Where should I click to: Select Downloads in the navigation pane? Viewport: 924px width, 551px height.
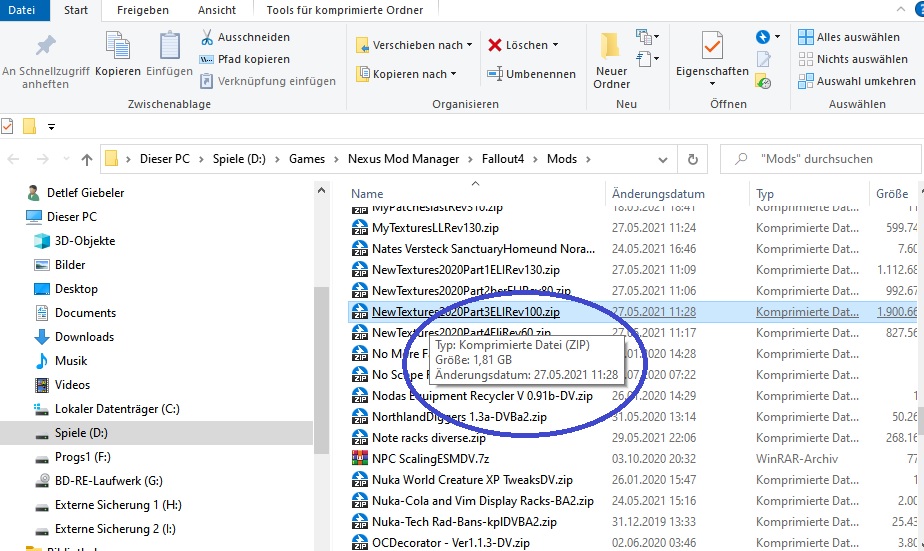(x=84, y=337)
